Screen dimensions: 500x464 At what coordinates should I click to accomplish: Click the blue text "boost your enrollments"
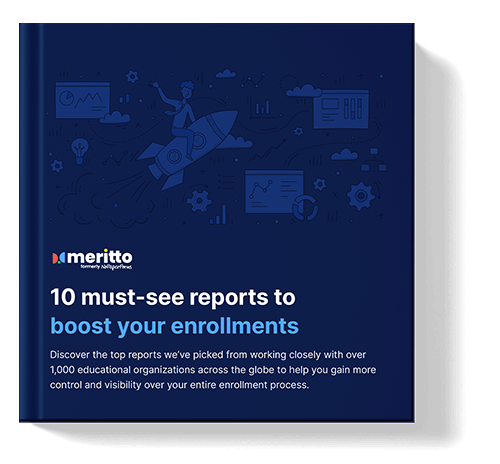(174, 326)
